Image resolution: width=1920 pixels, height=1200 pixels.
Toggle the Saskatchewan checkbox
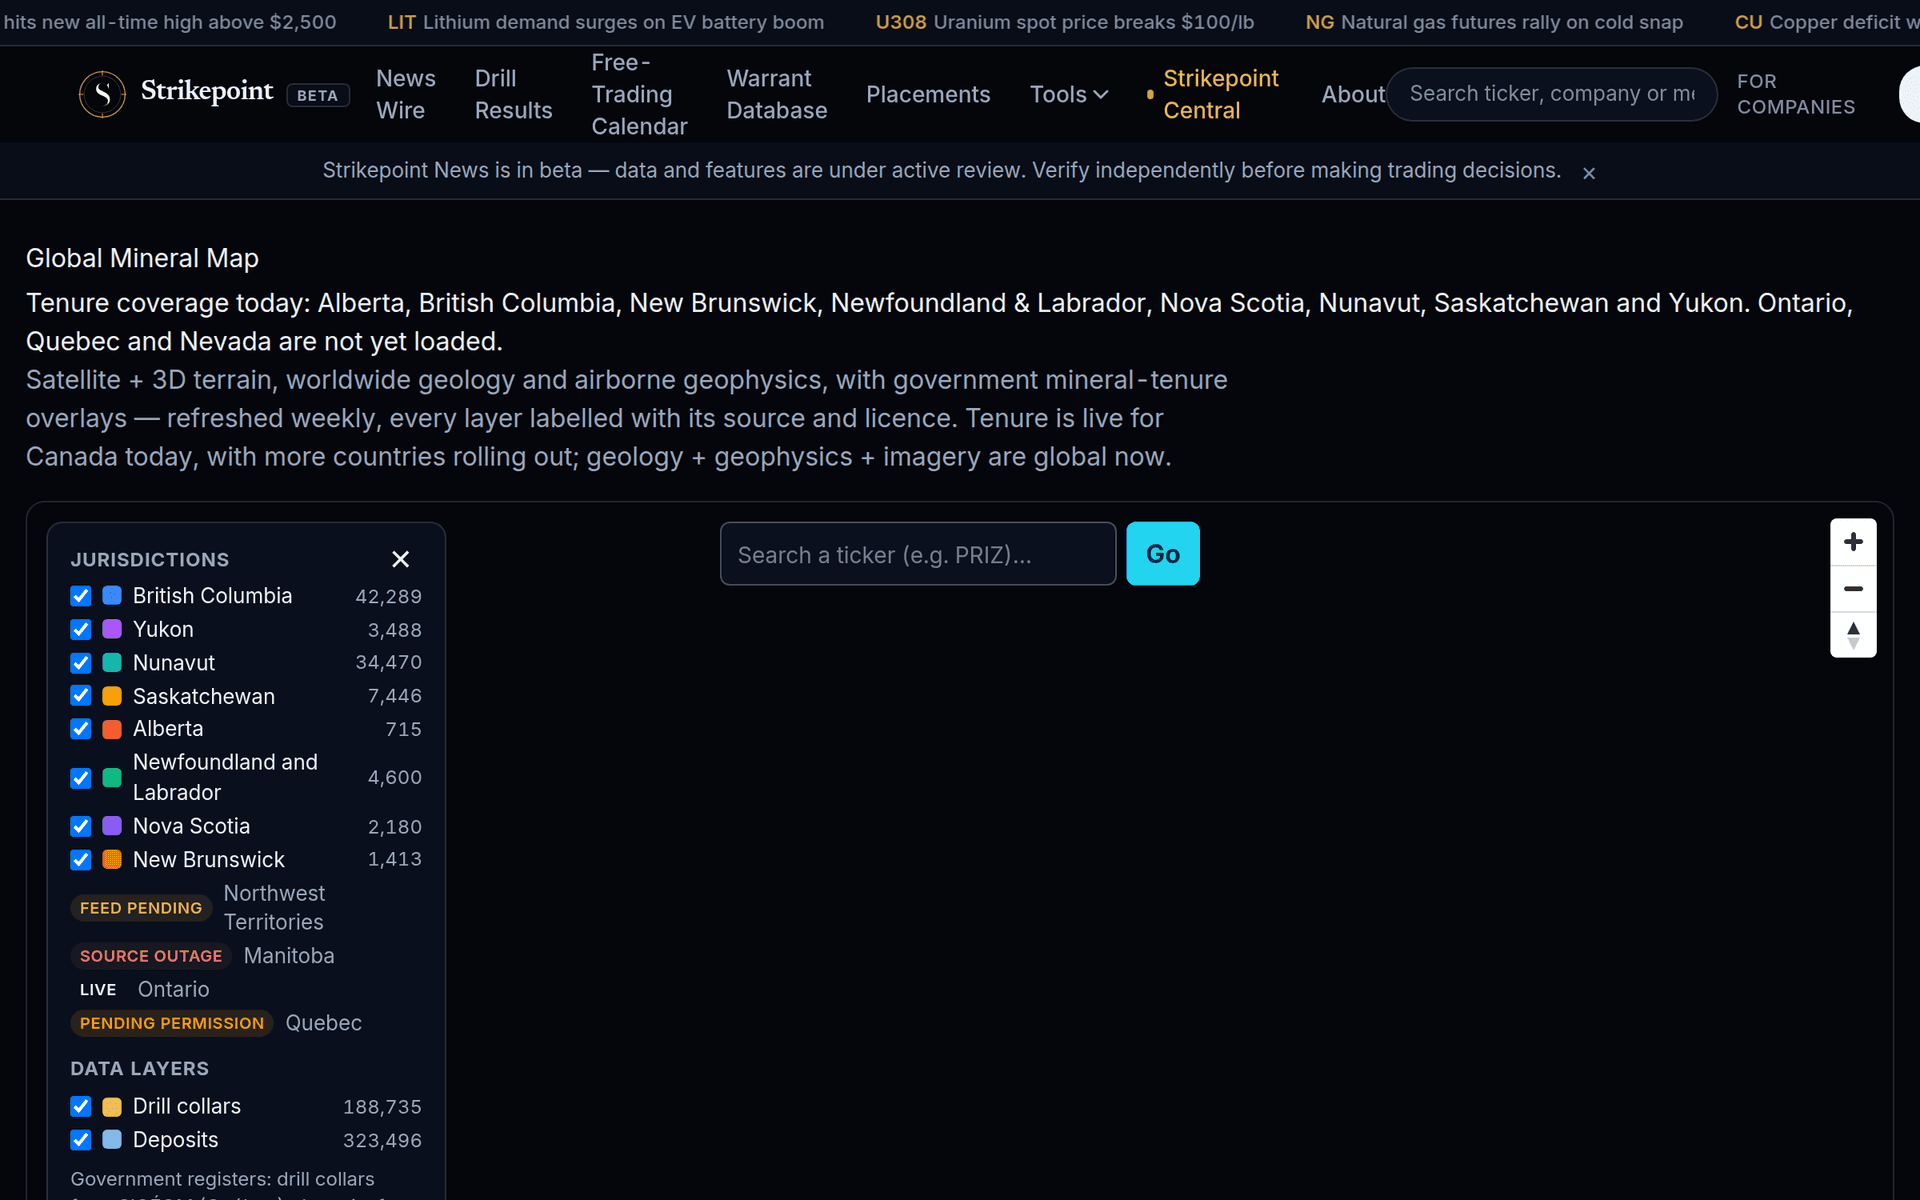click(x=81, y=696)
